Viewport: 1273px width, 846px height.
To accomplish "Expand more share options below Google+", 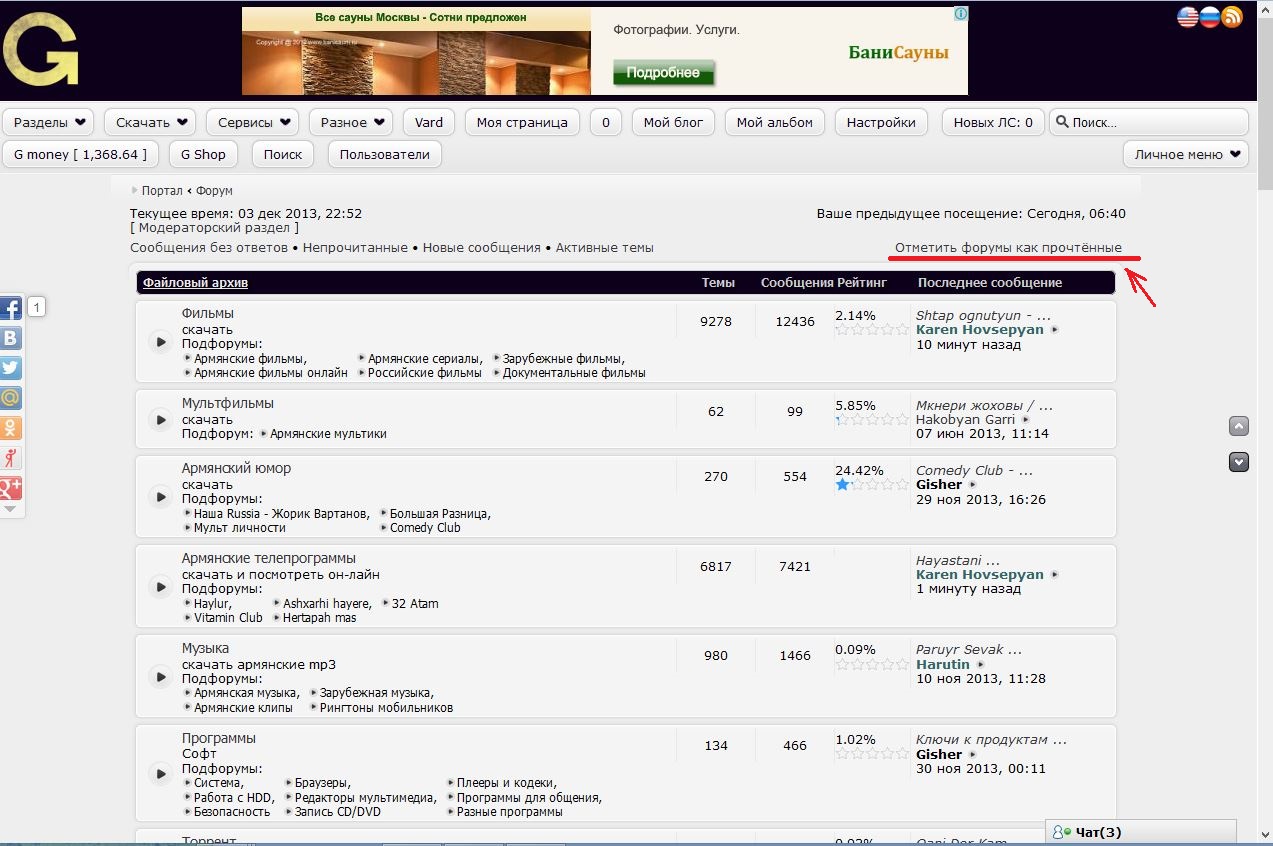I will [x=10, y=510].
